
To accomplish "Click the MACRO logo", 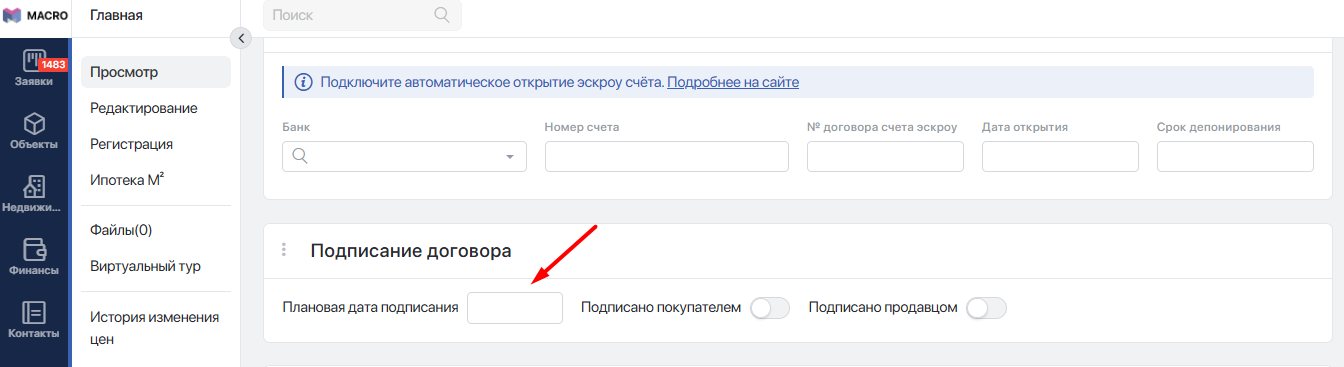I will 34,16.
